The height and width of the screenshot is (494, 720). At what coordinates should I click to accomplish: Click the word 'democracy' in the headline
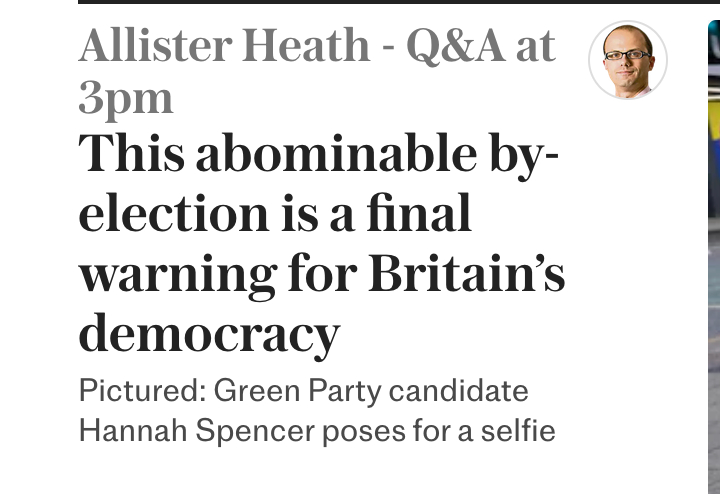click(208, 335)
